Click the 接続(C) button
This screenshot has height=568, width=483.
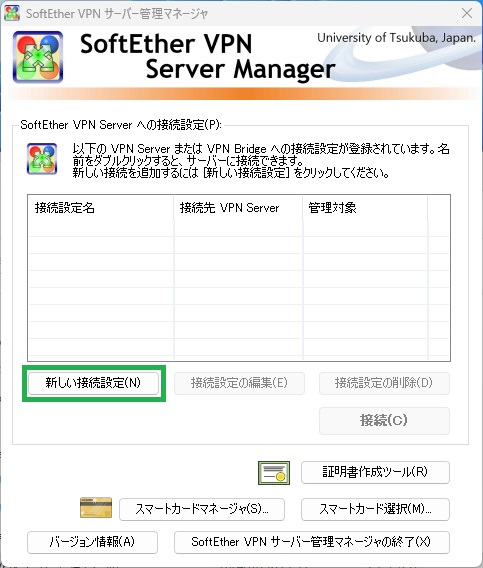[x=384, y=421]
